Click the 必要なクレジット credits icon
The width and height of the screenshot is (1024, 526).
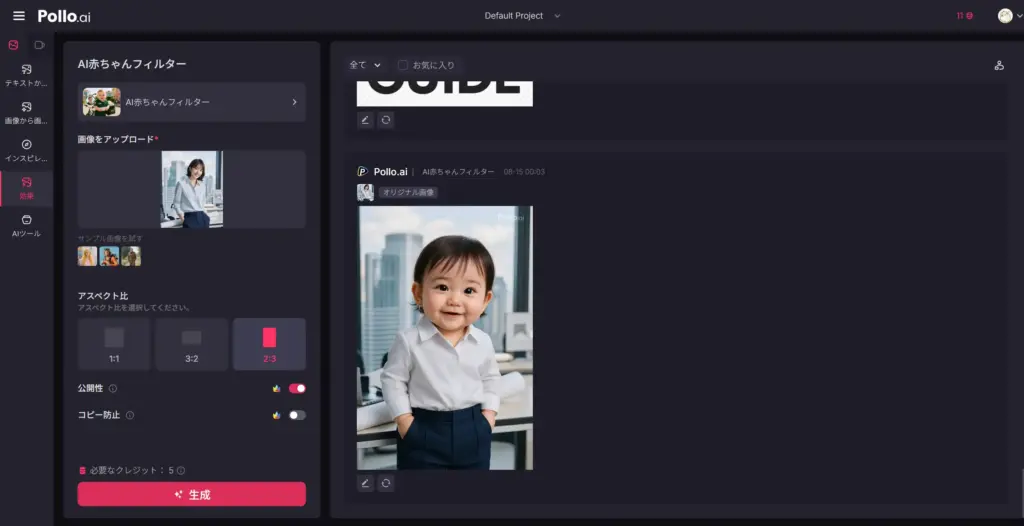coord(82,470)
